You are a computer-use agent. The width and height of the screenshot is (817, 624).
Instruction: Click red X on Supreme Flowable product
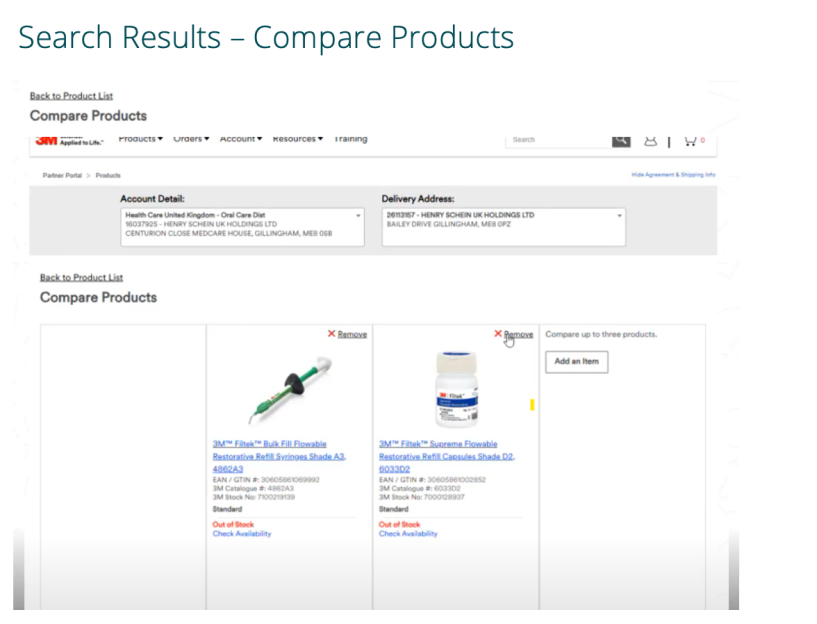[x=498, y=334]
